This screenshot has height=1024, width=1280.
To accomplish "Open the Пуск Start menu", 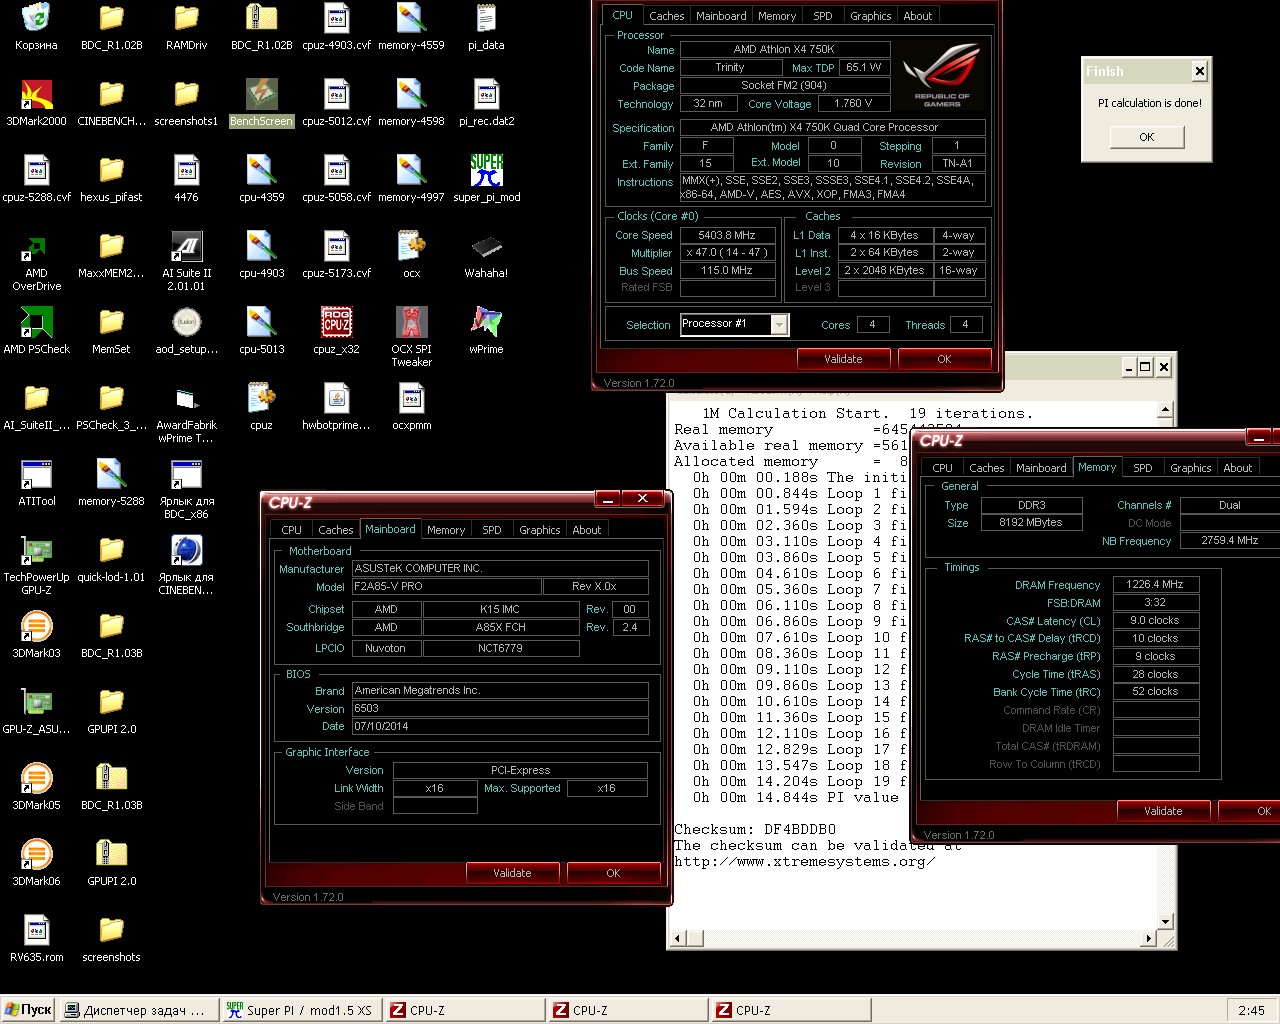I will pos(28,1010).
